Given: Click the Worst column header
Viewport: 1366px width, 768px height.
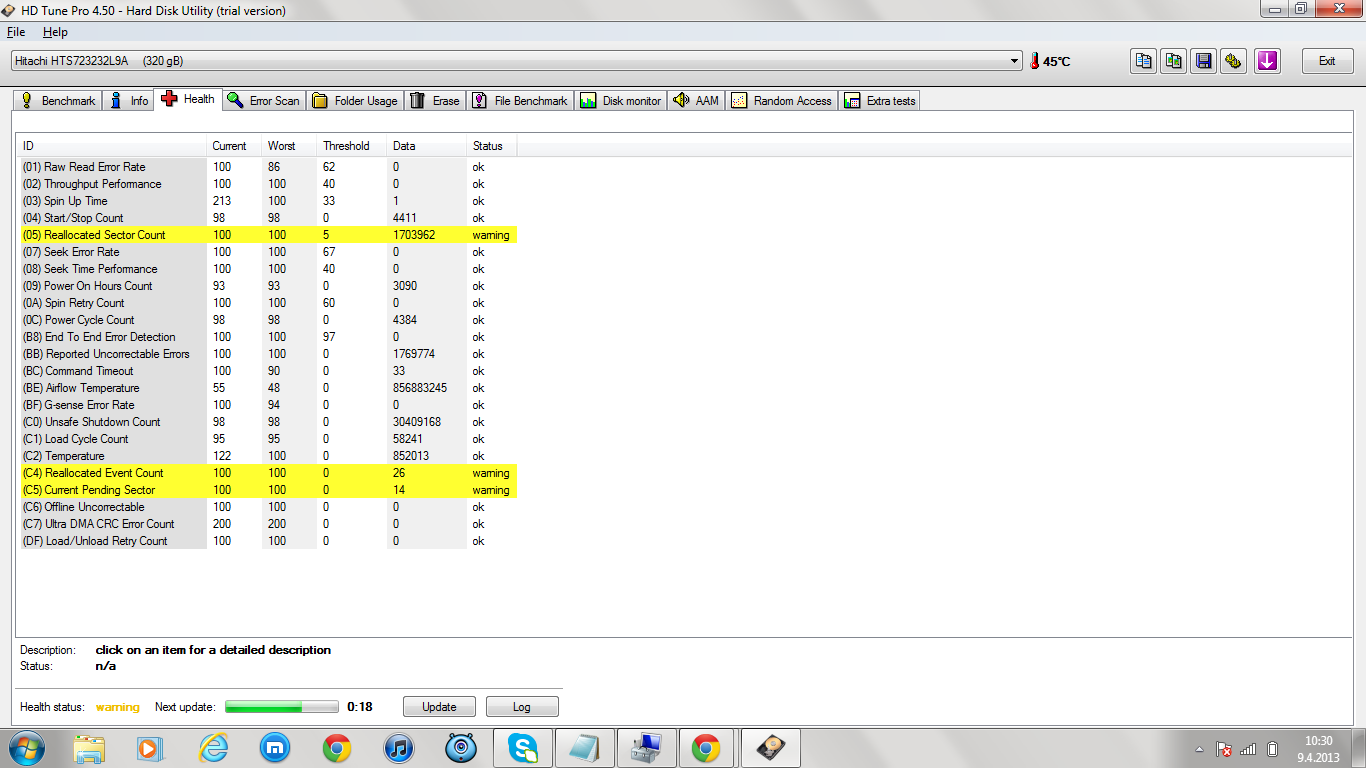Looking at the screenshot, I should tap(289, 146).
